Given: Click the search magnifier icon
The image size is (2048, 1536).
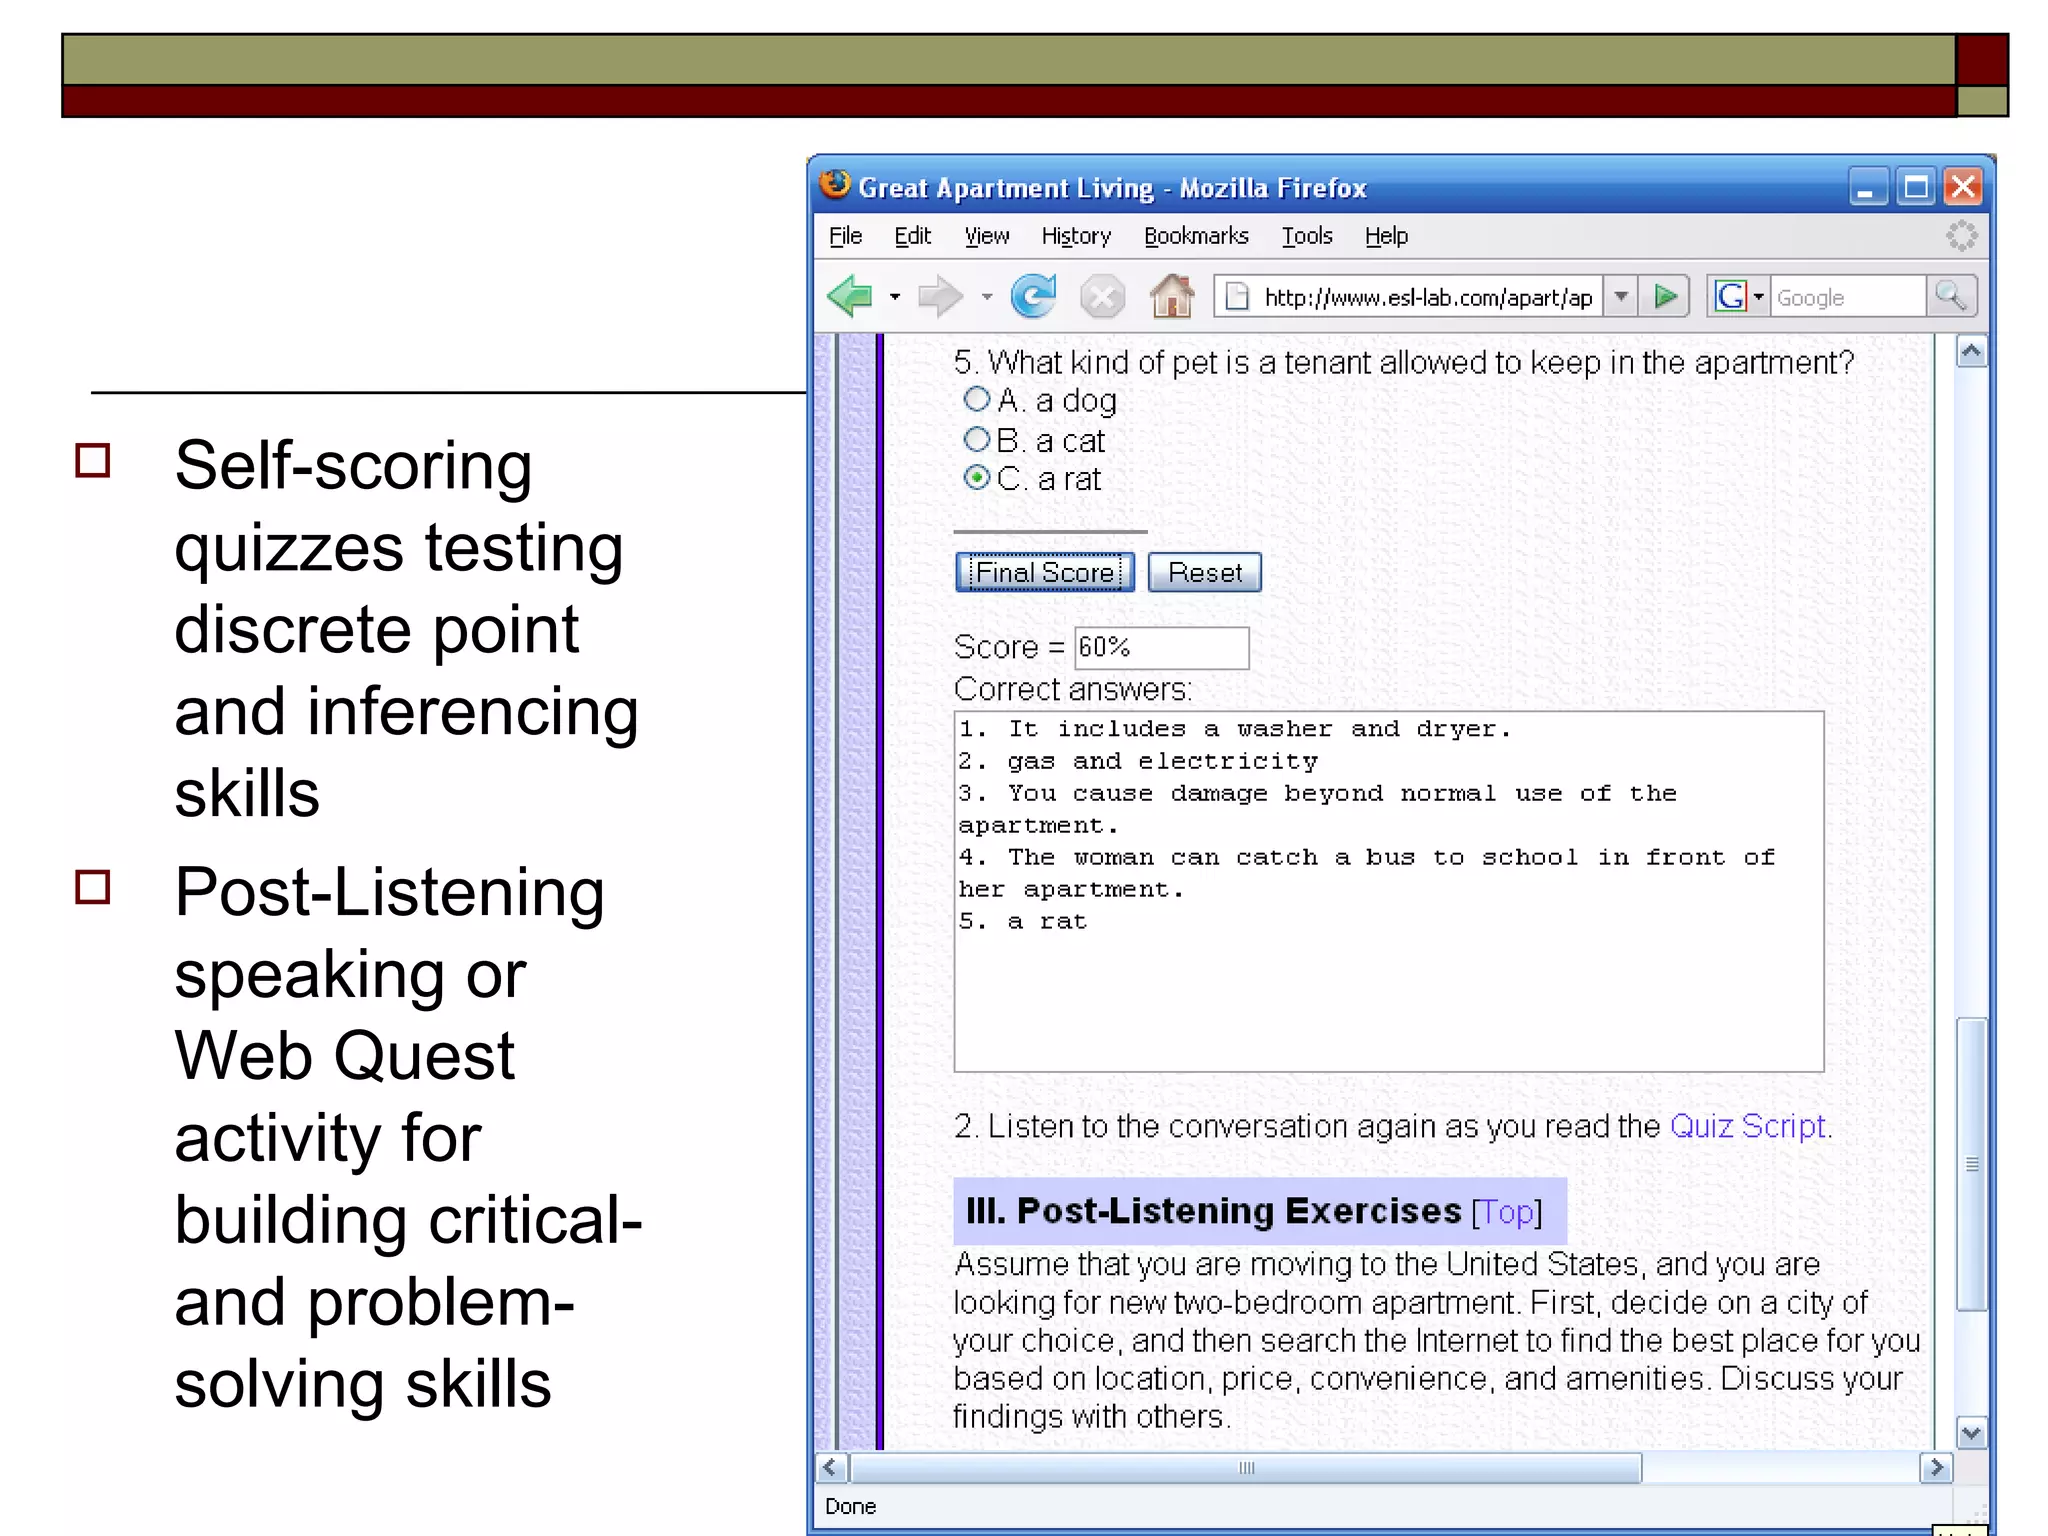Looking at the screenshot, I should click(x=1951, y=296).
